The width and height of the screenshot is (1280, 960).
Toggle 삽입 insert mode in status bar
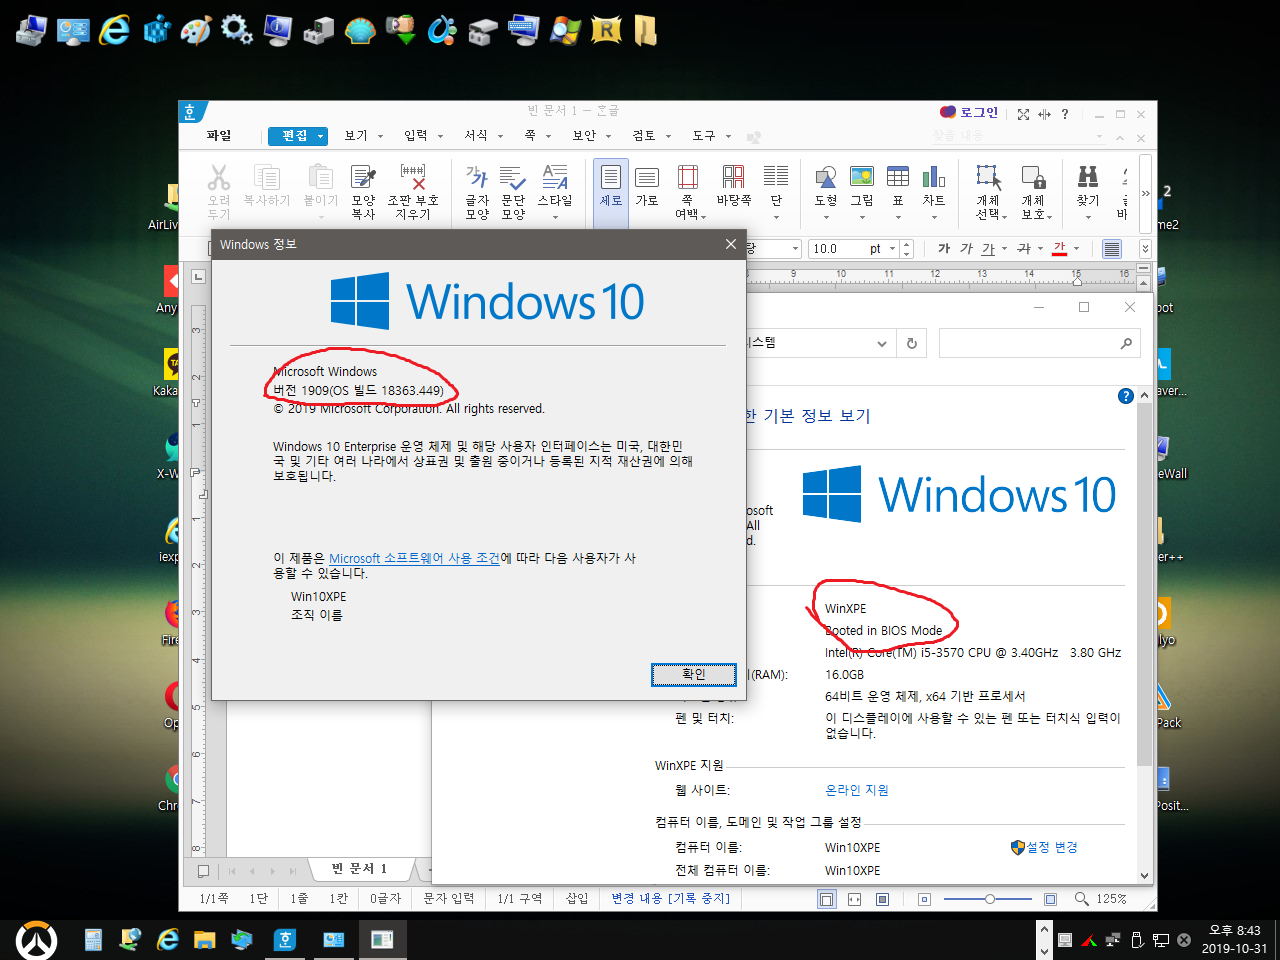(577, 898)
